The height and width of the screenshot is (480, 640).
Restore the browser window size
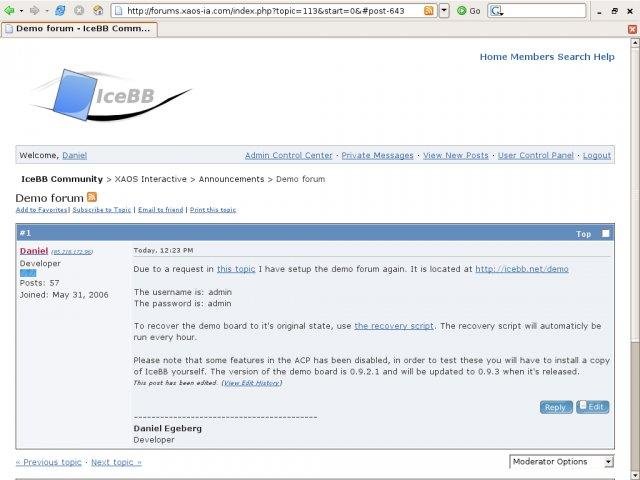[615, 11]
